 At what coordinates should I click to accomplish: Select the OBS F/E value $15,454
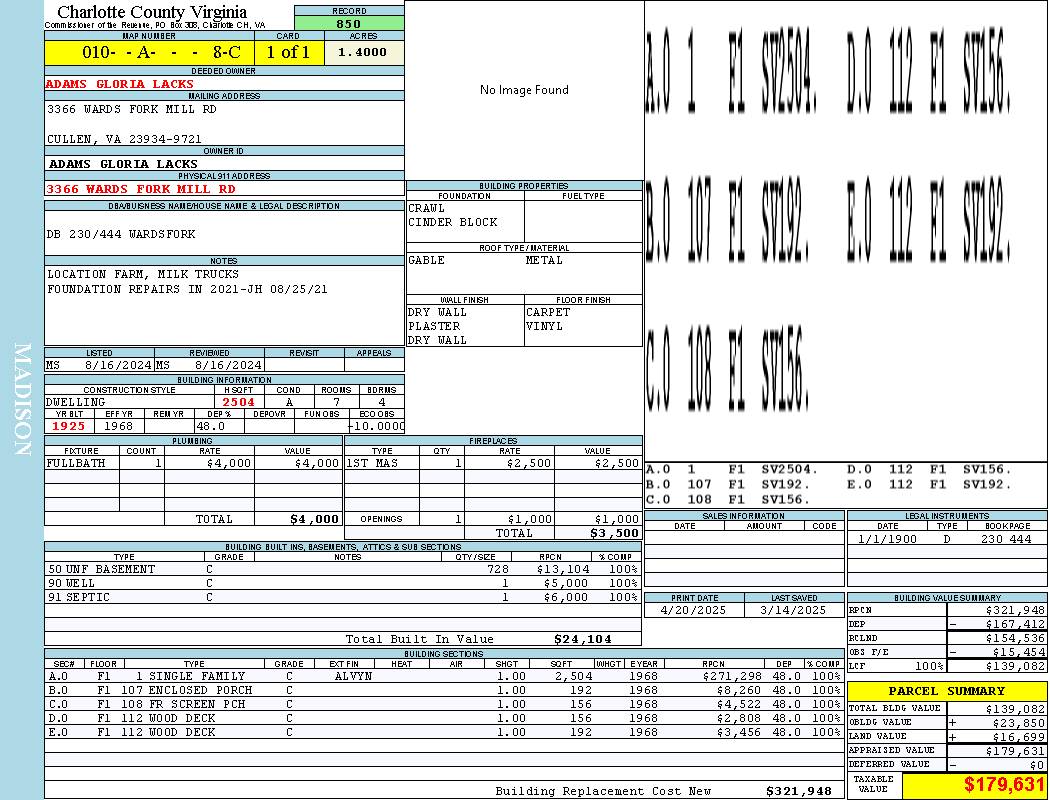tap(1018, 652)
